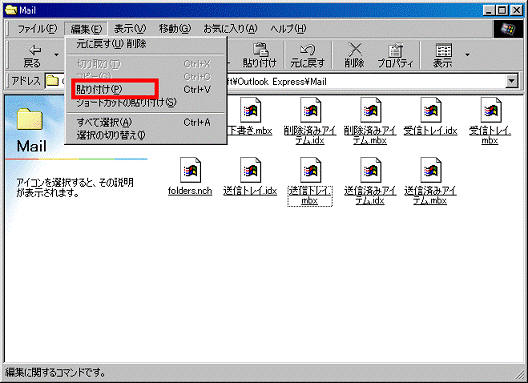
Task: Select the 送信済みアイテム.mbx file icon
Action: pos(430,170)
